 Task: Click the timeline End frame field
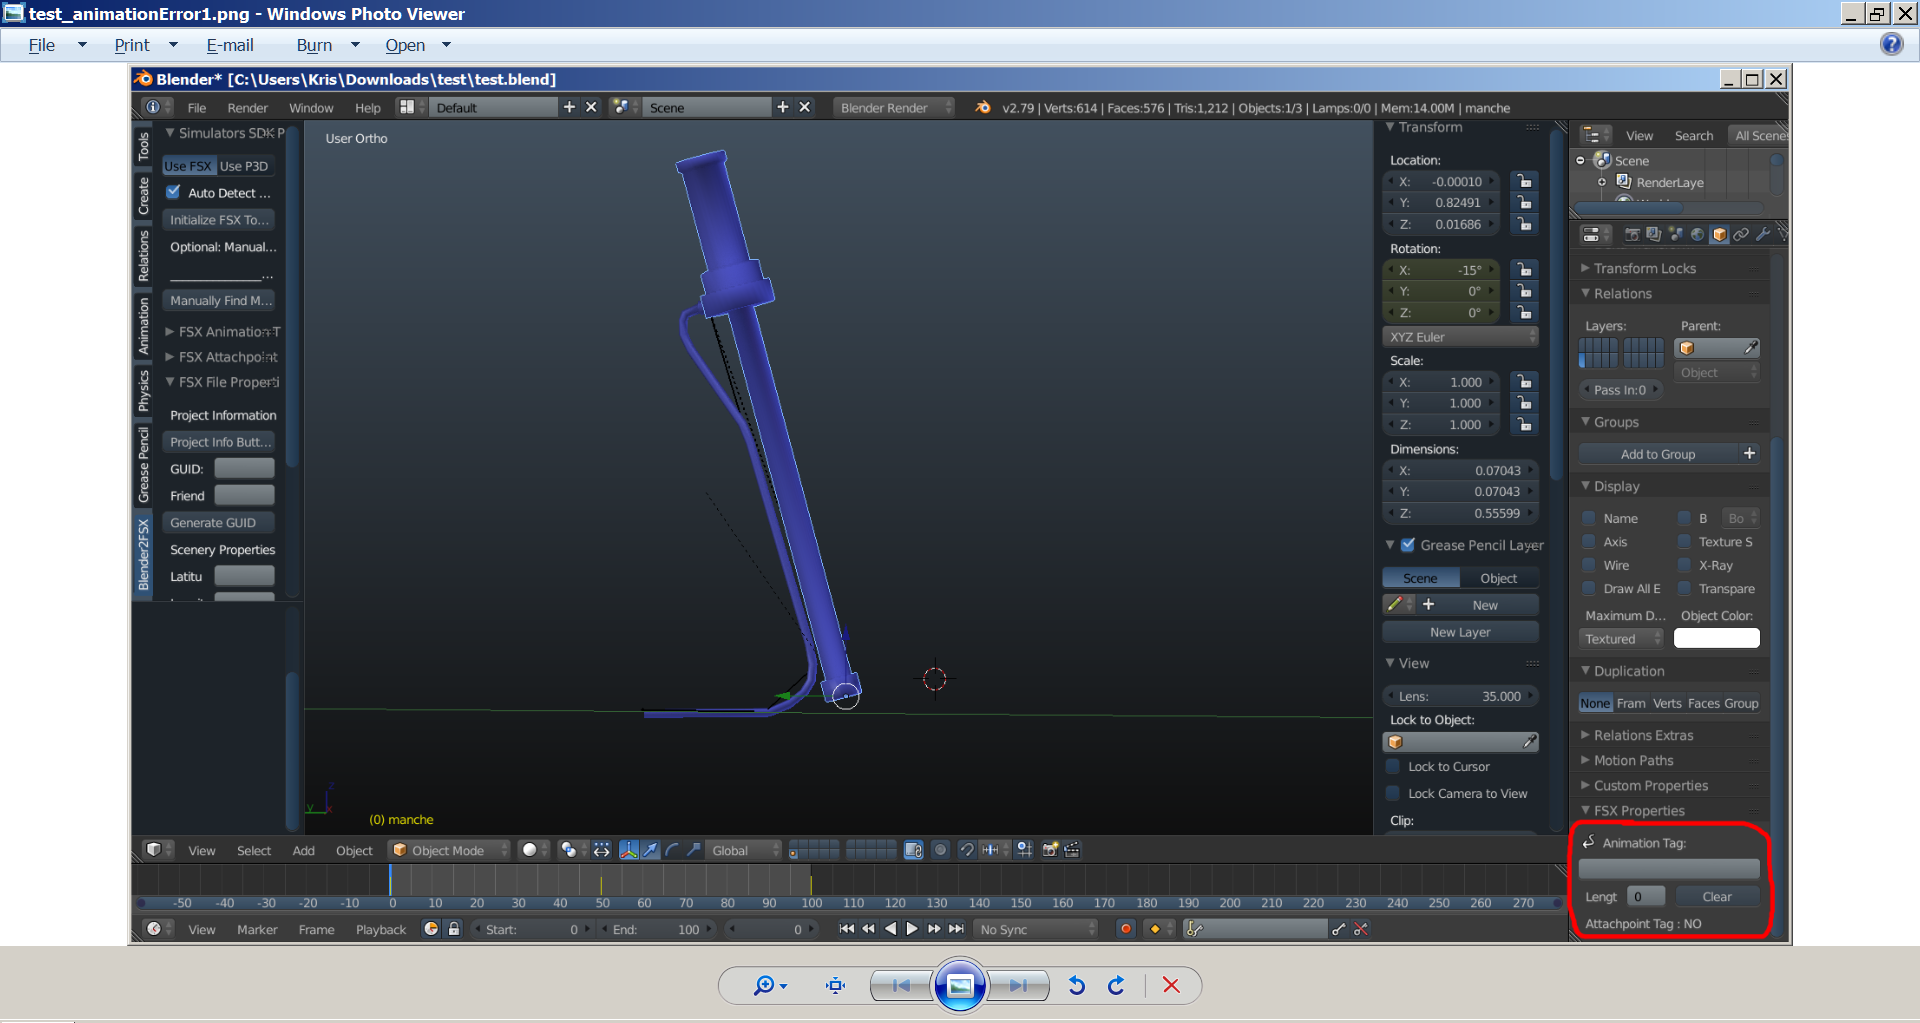(657, 929)
